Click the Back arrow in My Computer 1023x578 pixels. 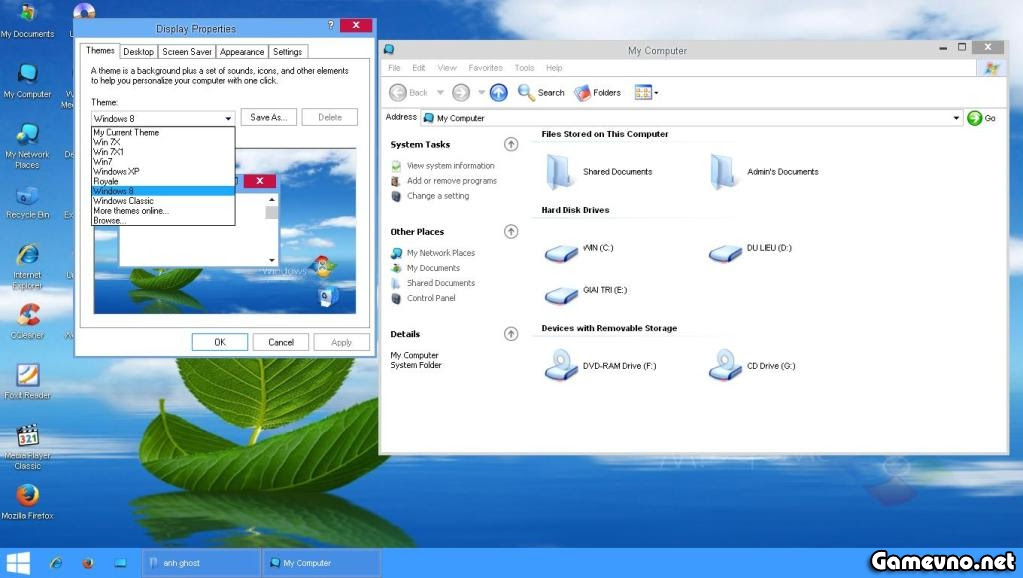tap(408, 93)
